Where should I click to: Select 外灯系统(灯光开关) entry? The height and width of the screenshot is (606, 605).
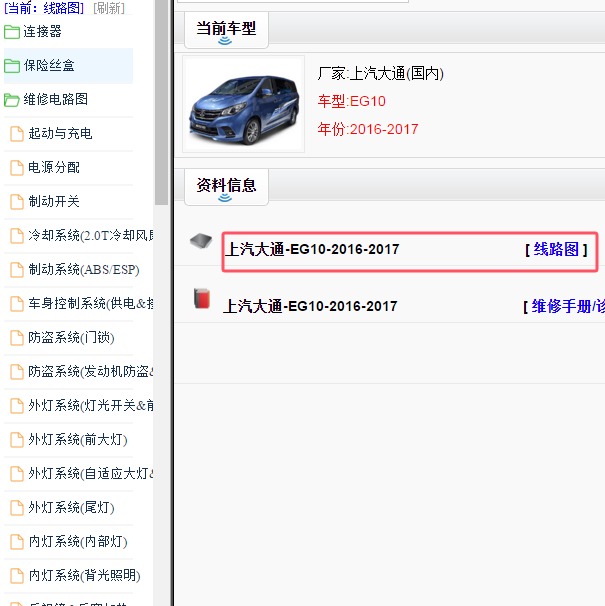click(91, 405)
